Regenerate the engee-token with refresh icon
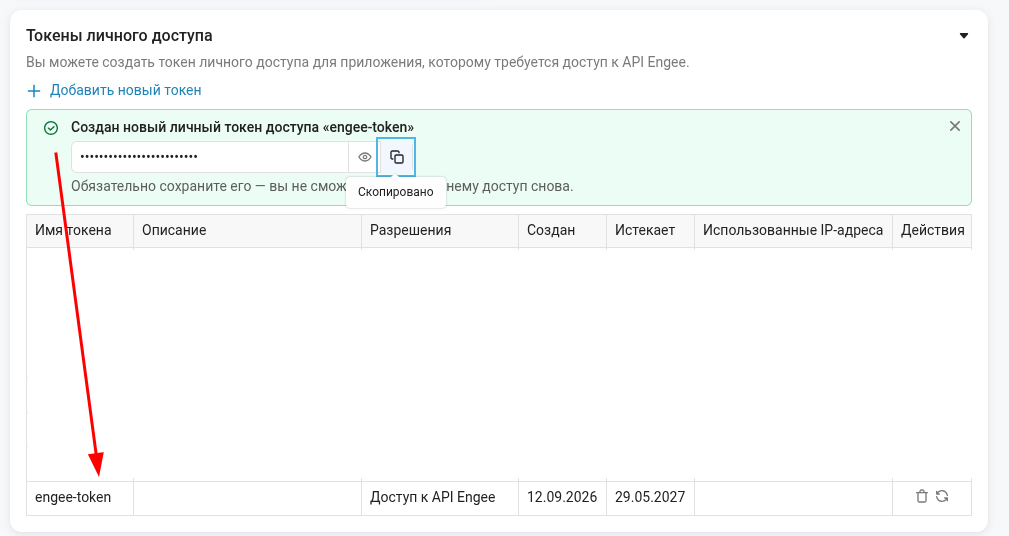 click(942, 496)
